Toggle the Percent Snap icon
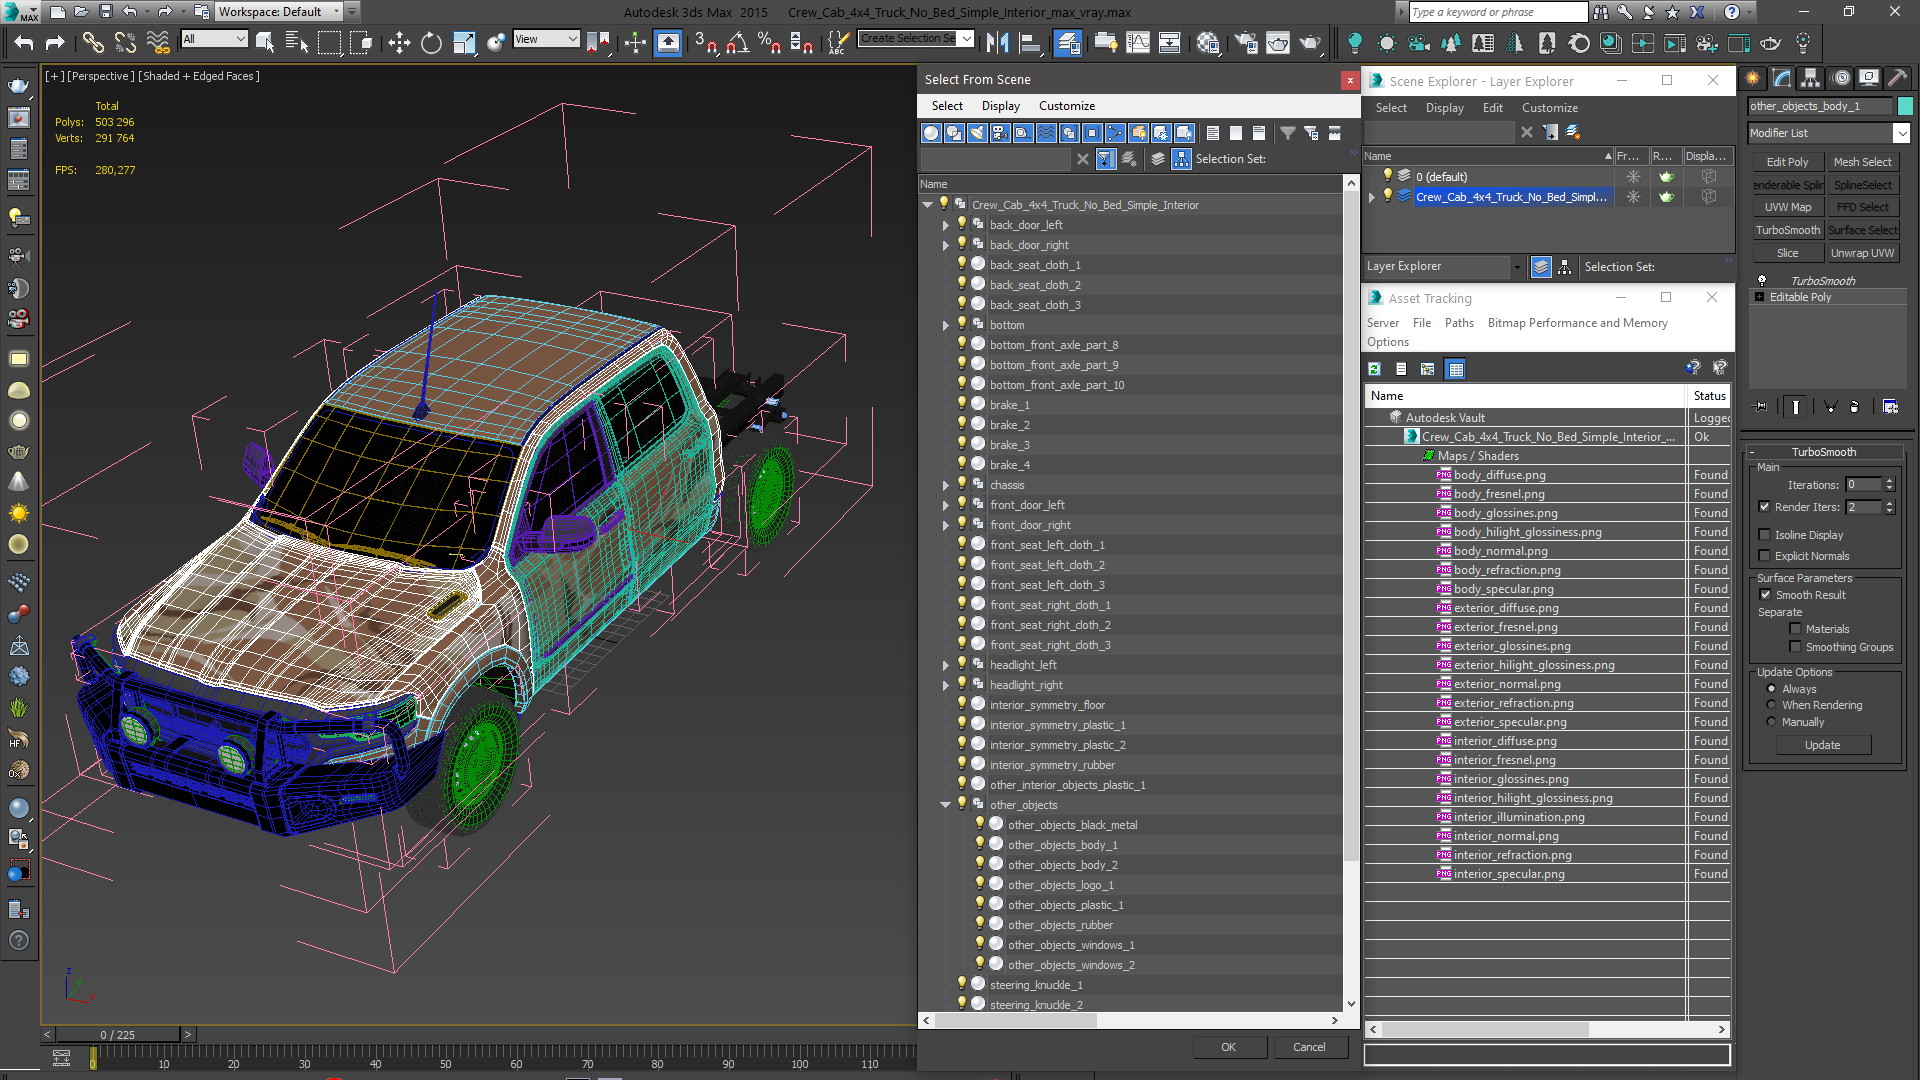This screenshot has height=1080, width=1920. point(769,42)
